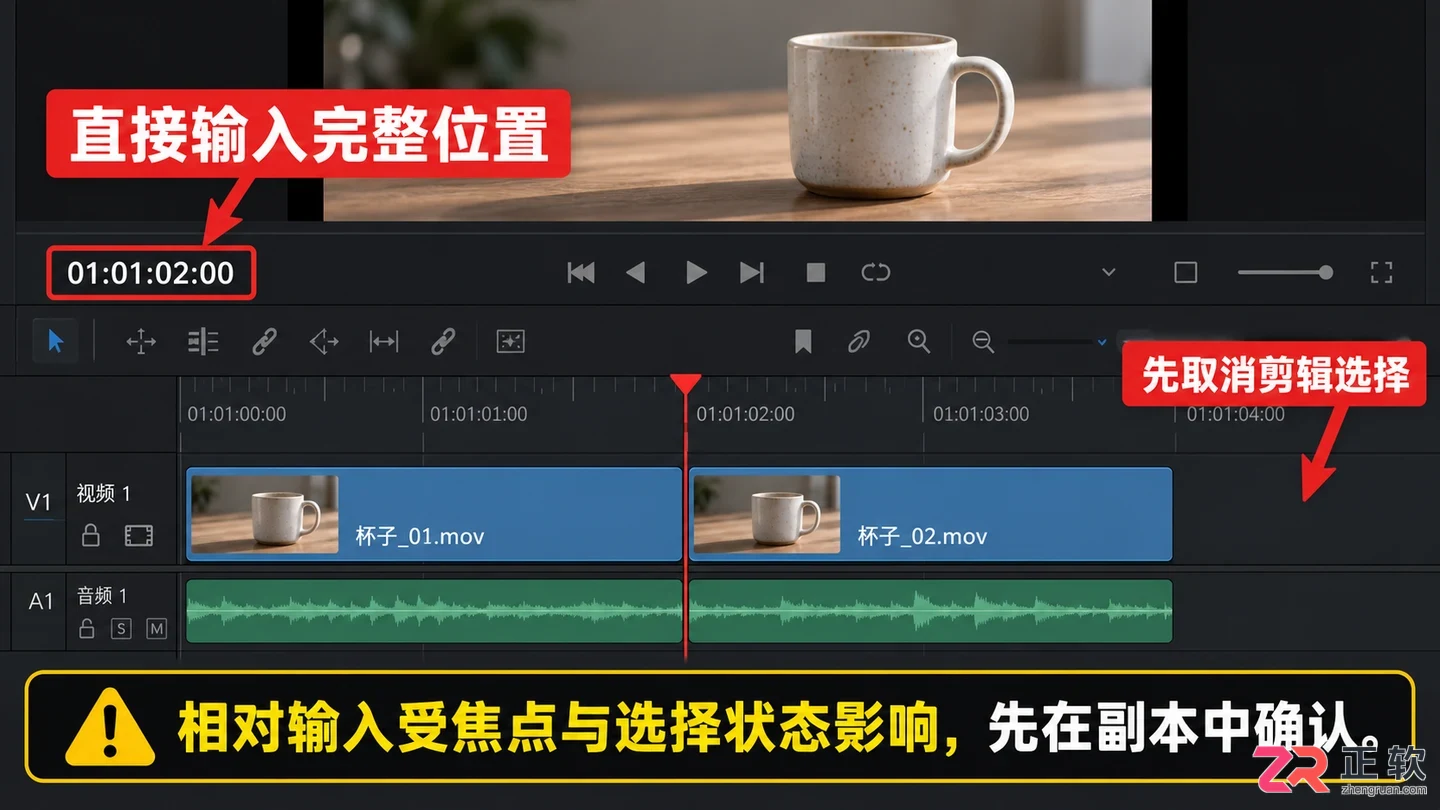This screenshot has width=1440, height=810.
Task: Choose the four-way move arrows tool
Action: tap(141, 342)
